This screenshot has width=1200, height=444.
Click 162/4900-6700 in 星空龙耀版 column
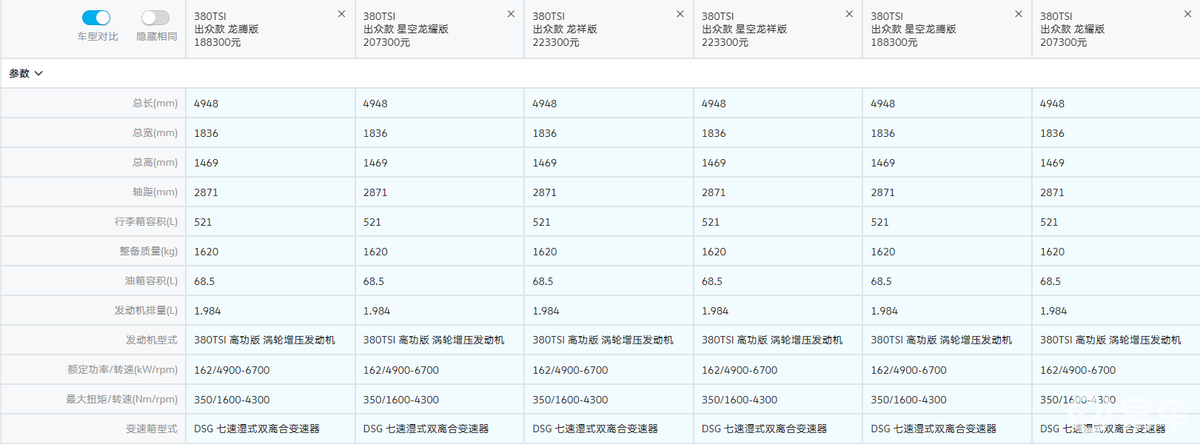tap(401, 370)
